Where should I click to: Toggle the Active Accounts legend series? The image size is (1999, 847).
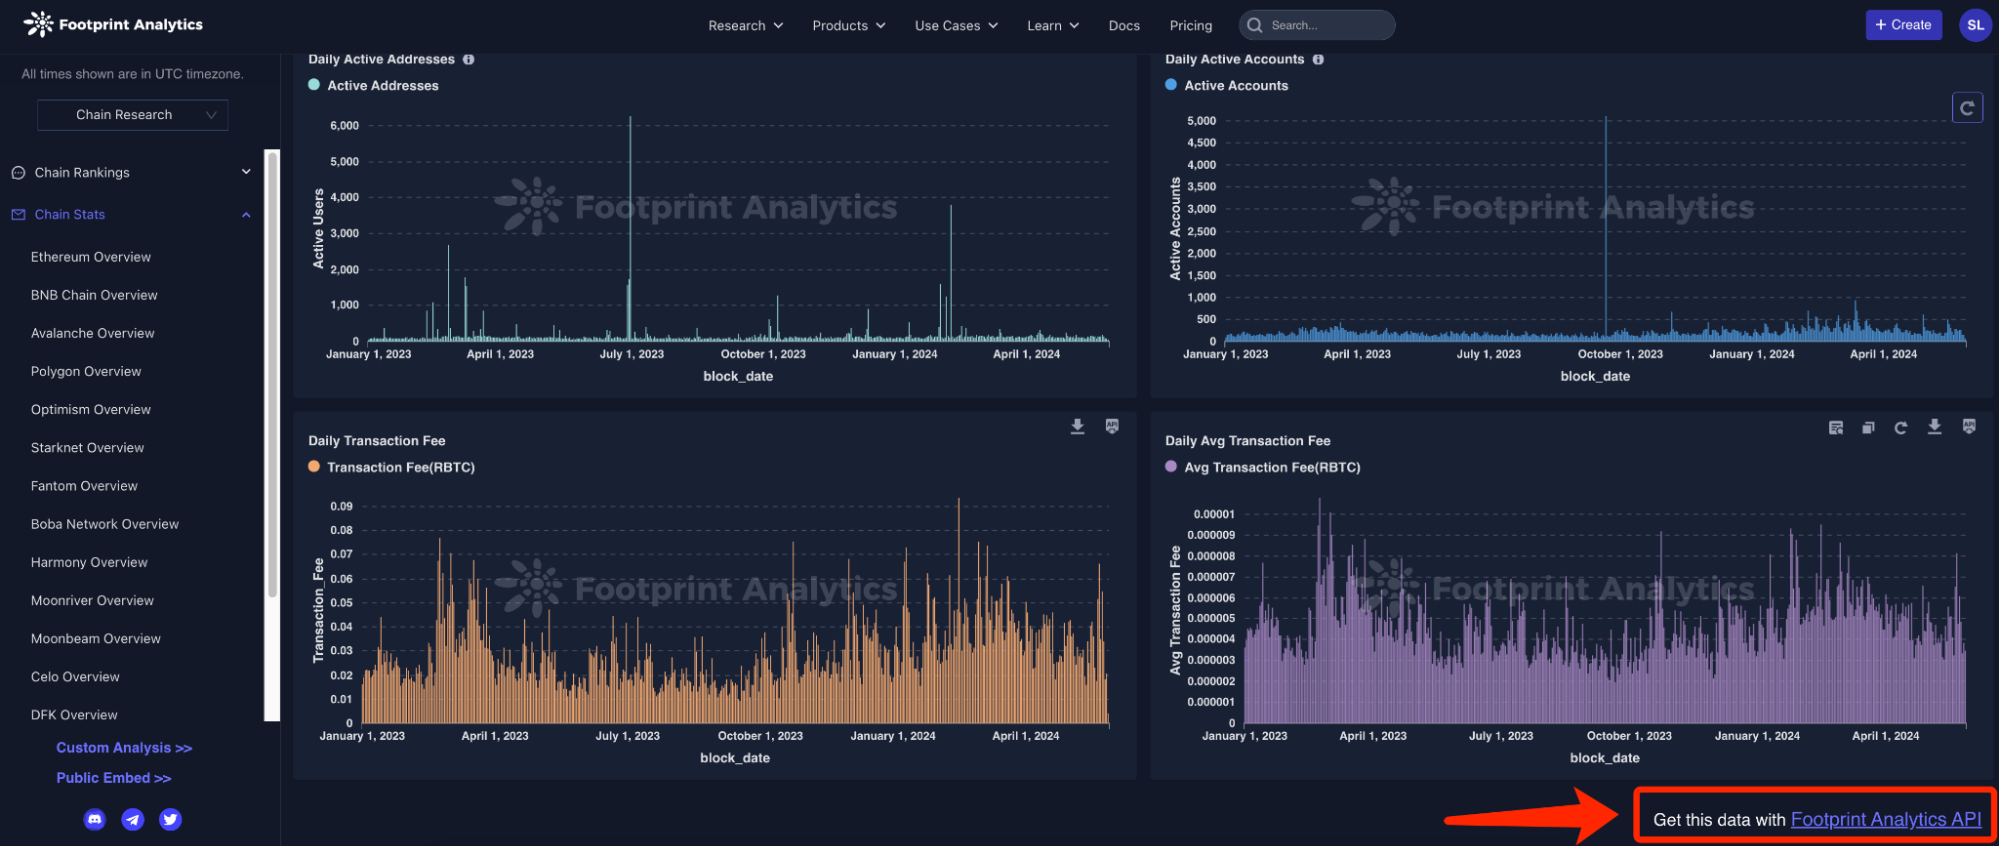coord(1226,86)
